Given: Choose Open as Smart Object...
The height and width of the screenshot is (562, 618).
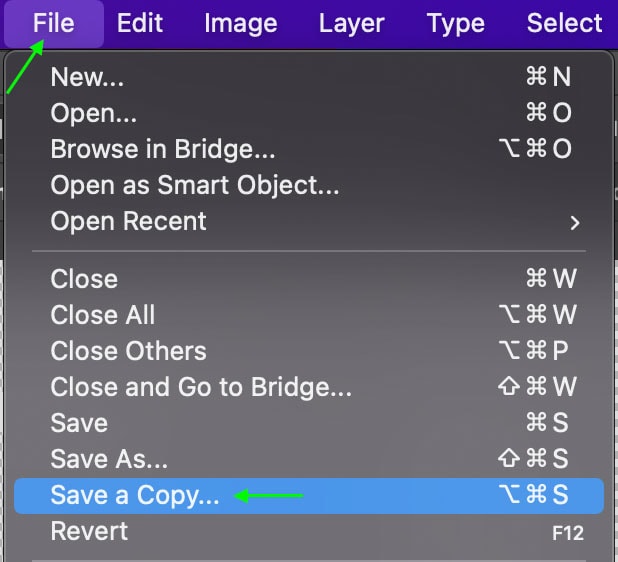Looking at the screenshot, I should [194, 185].
